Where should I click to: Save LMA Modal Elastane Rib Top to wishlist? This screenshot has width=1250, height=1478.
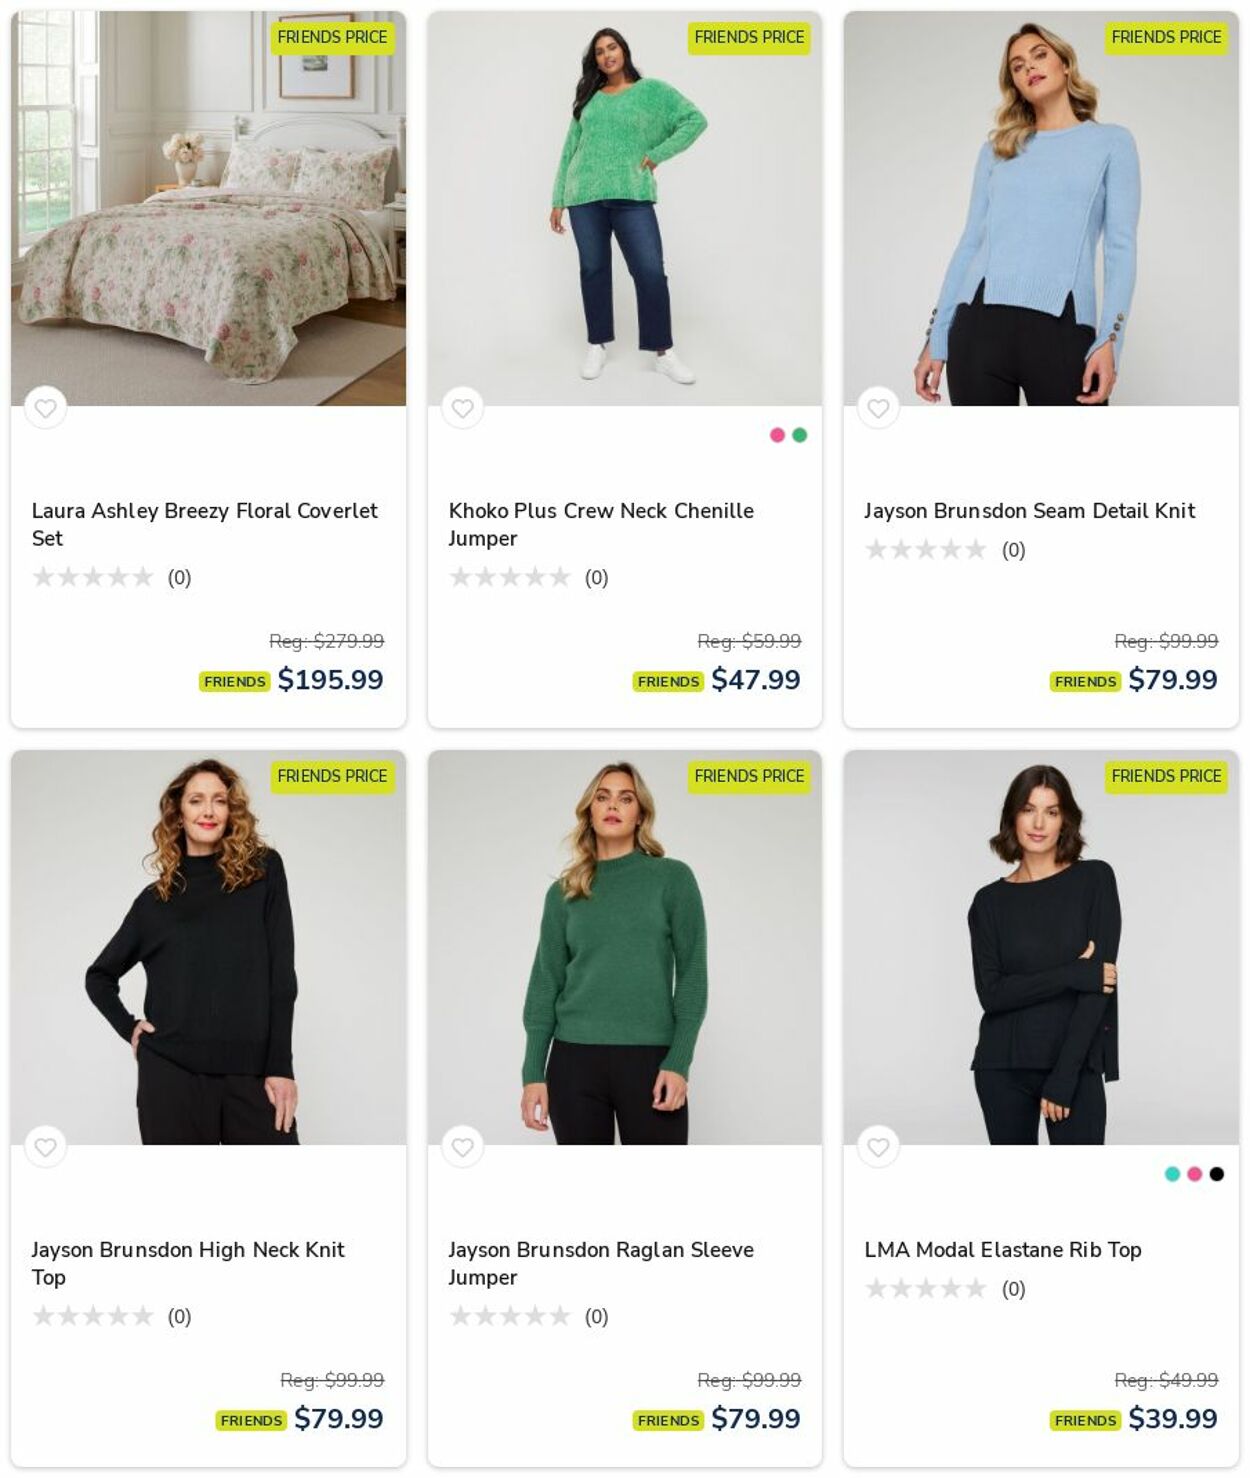[878, 1147]
